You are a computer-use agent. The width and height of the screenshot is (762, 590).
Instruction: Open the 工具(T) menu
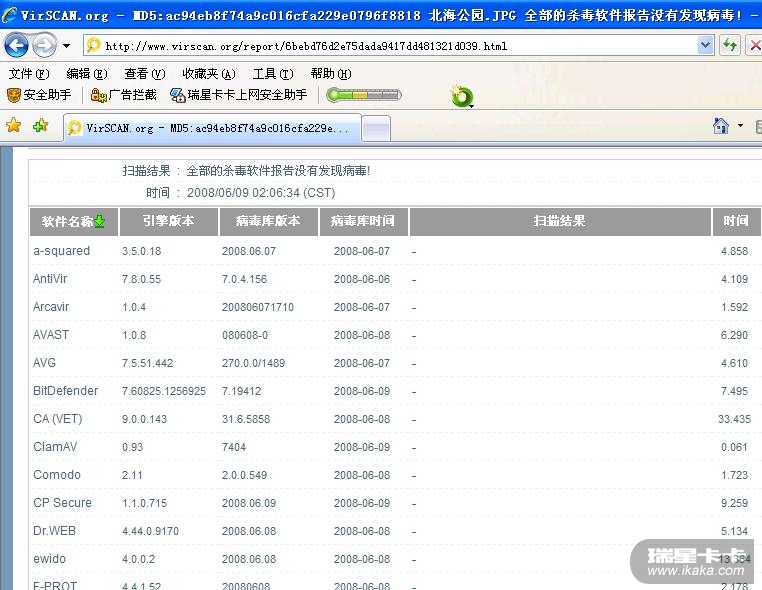[273, 74]
